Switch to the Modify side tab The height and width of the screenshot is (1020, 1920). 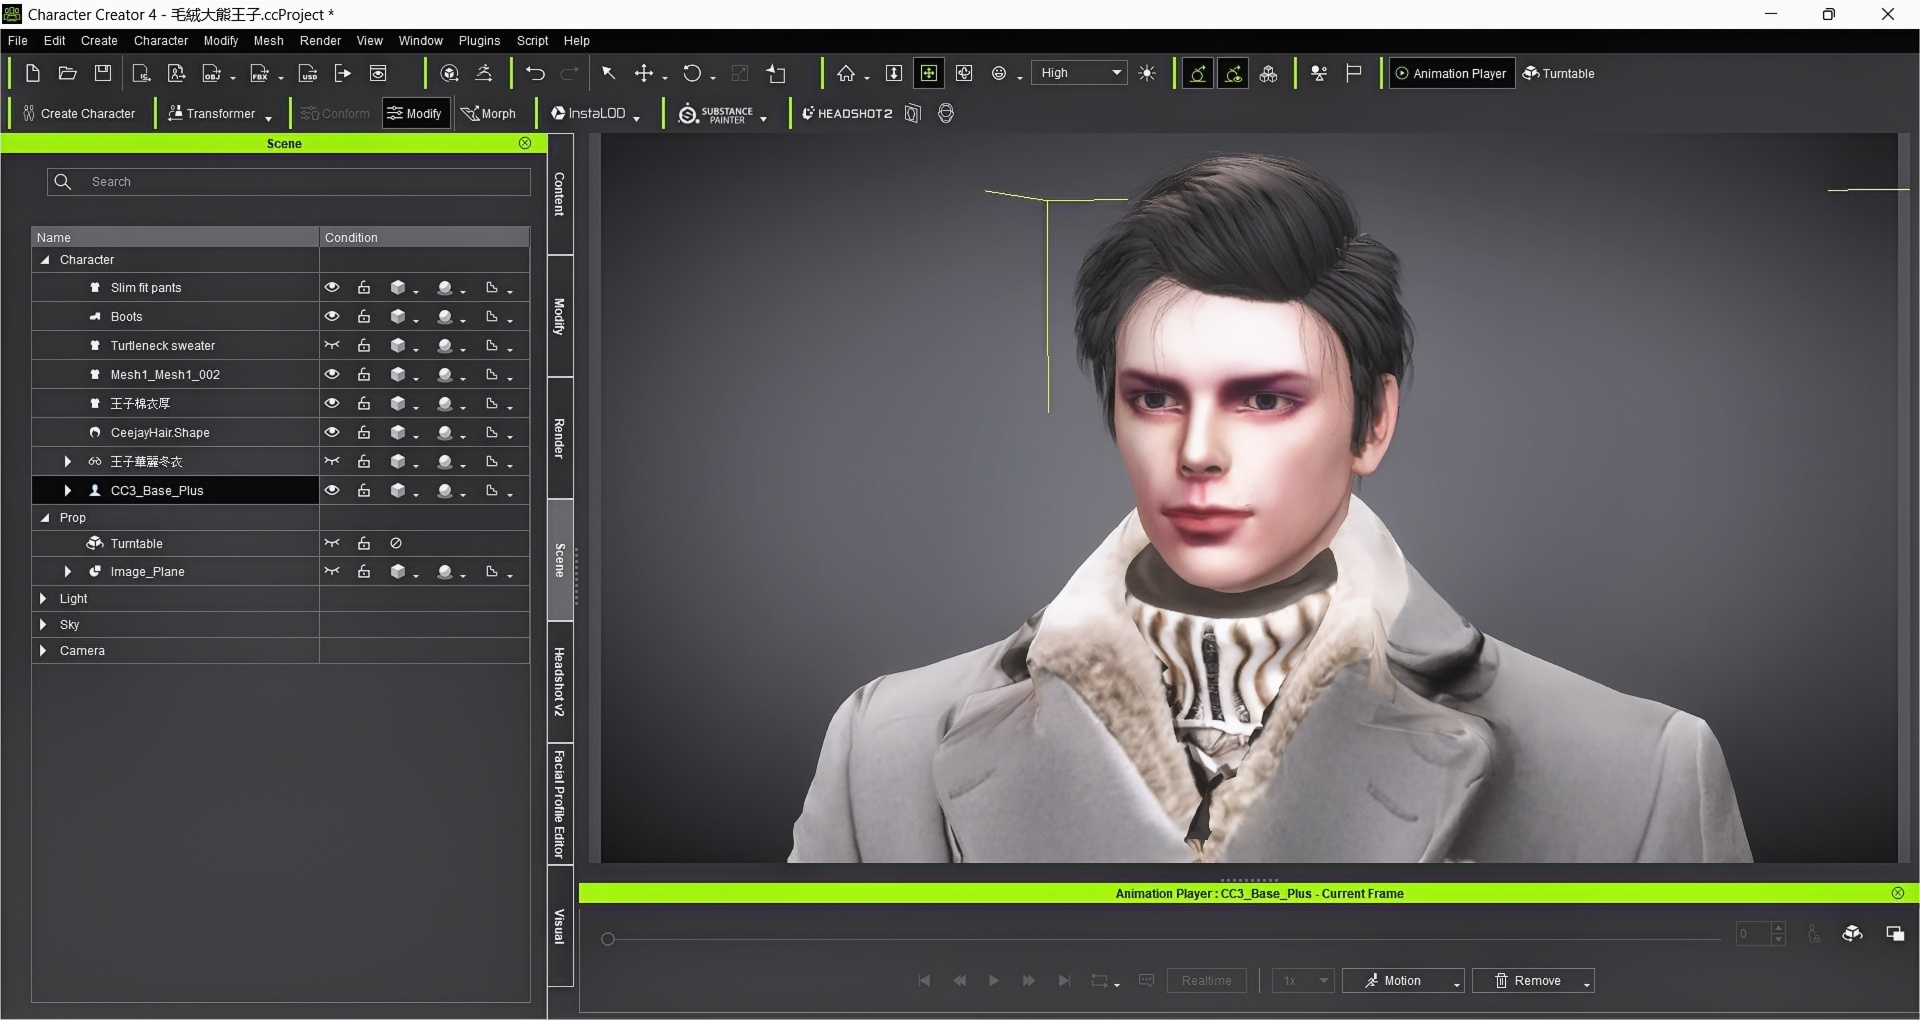click(x=560, y=317)
